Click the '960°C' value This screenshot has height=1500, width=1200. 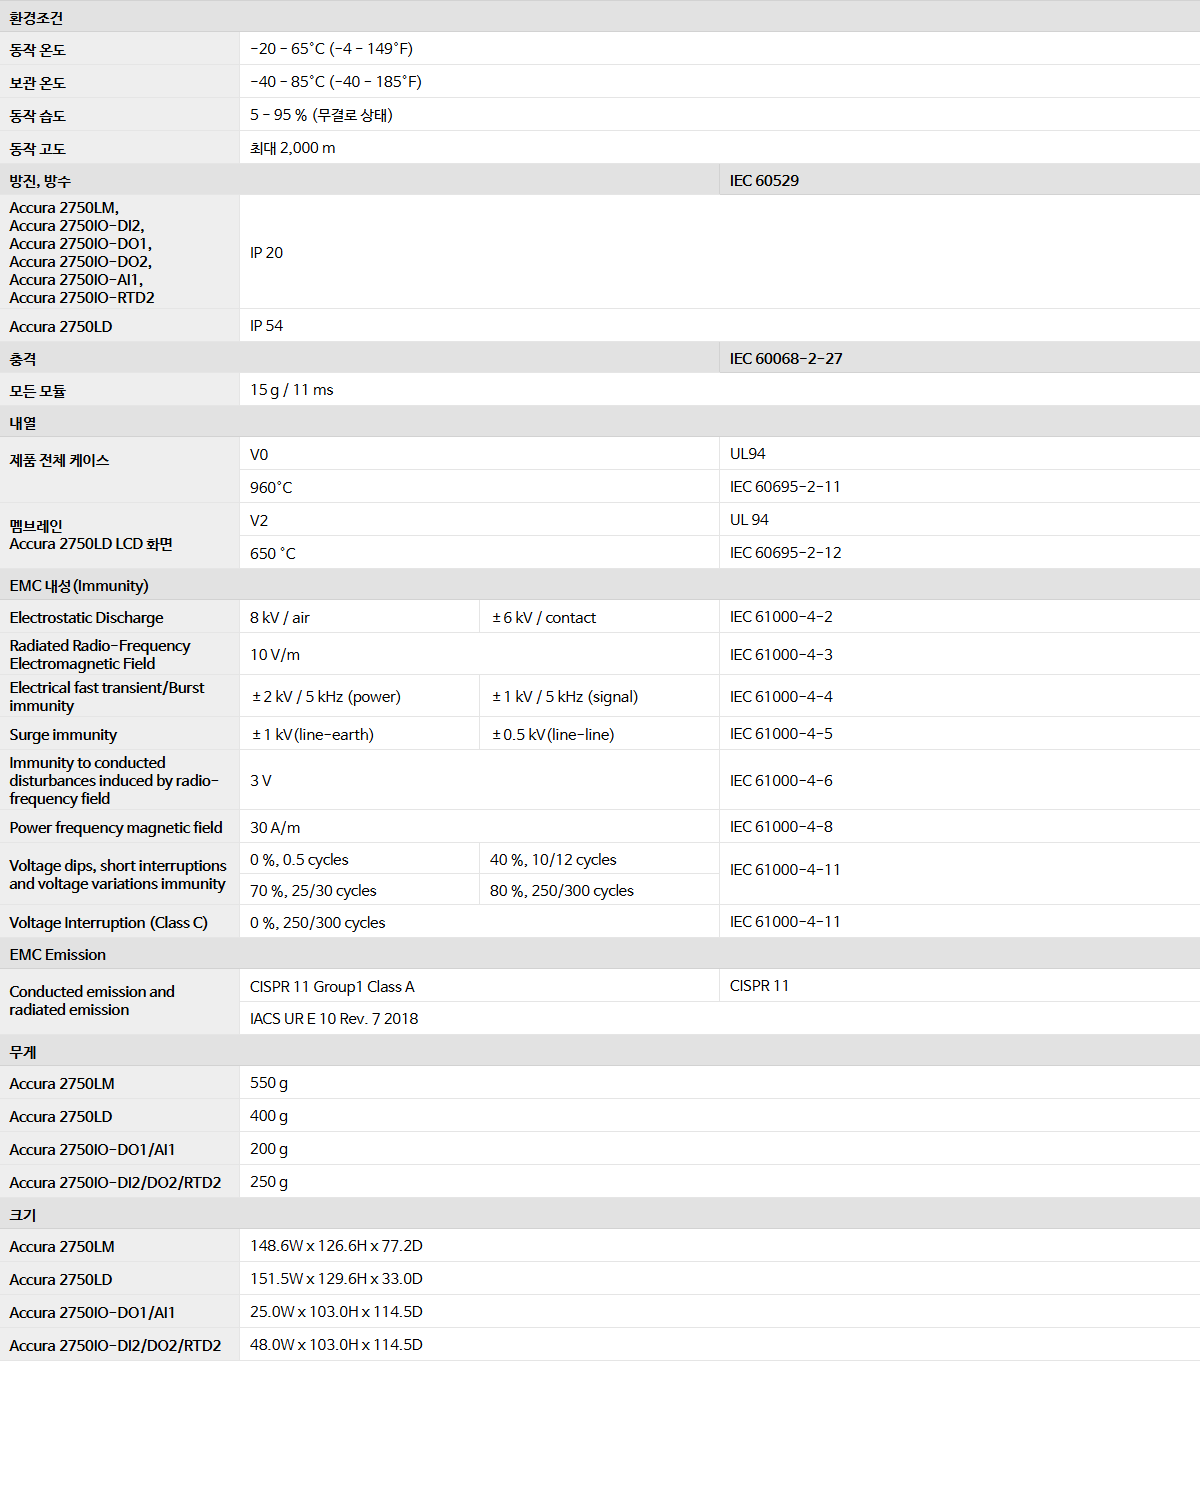point(271,488)
